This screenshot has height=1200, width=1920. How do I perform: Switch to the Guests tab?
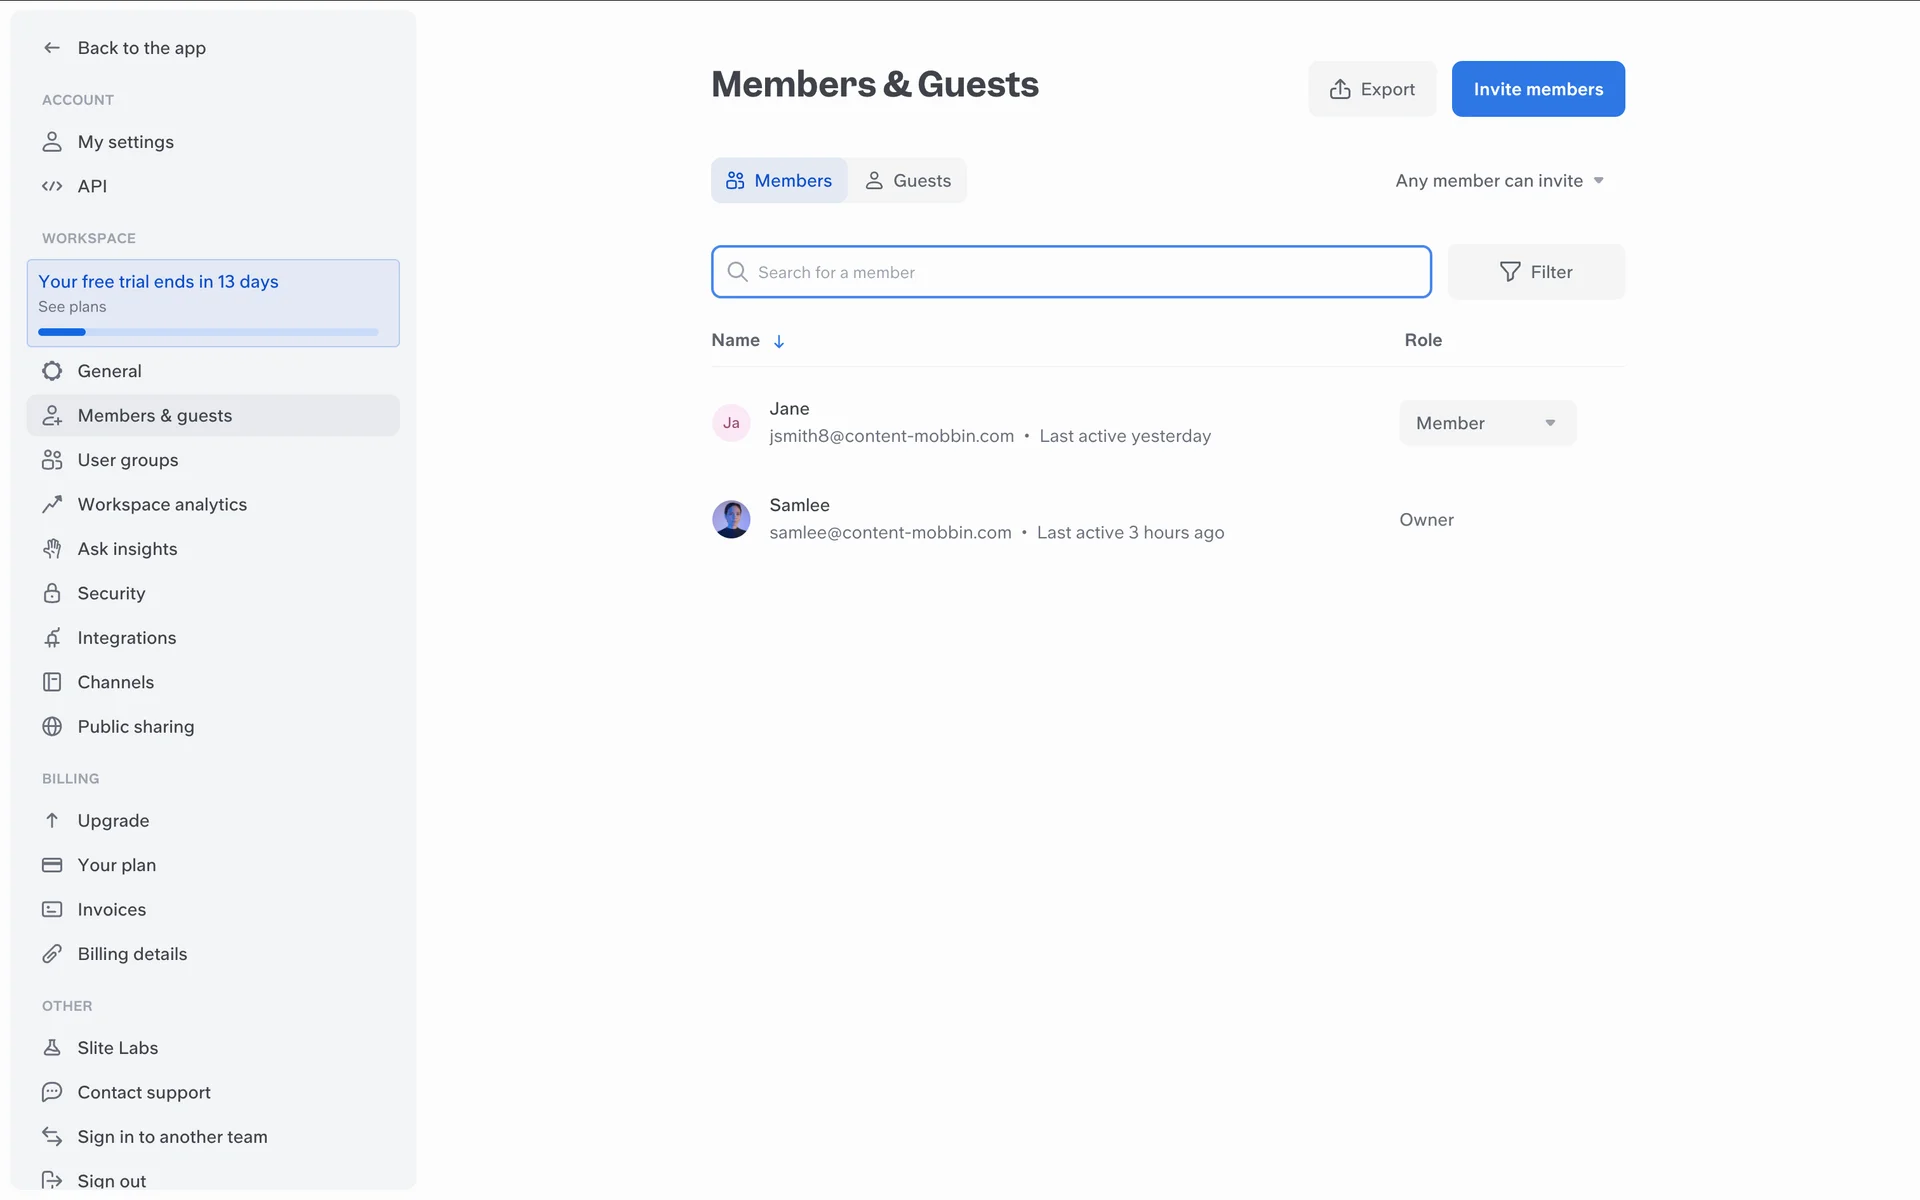(907, 181)
